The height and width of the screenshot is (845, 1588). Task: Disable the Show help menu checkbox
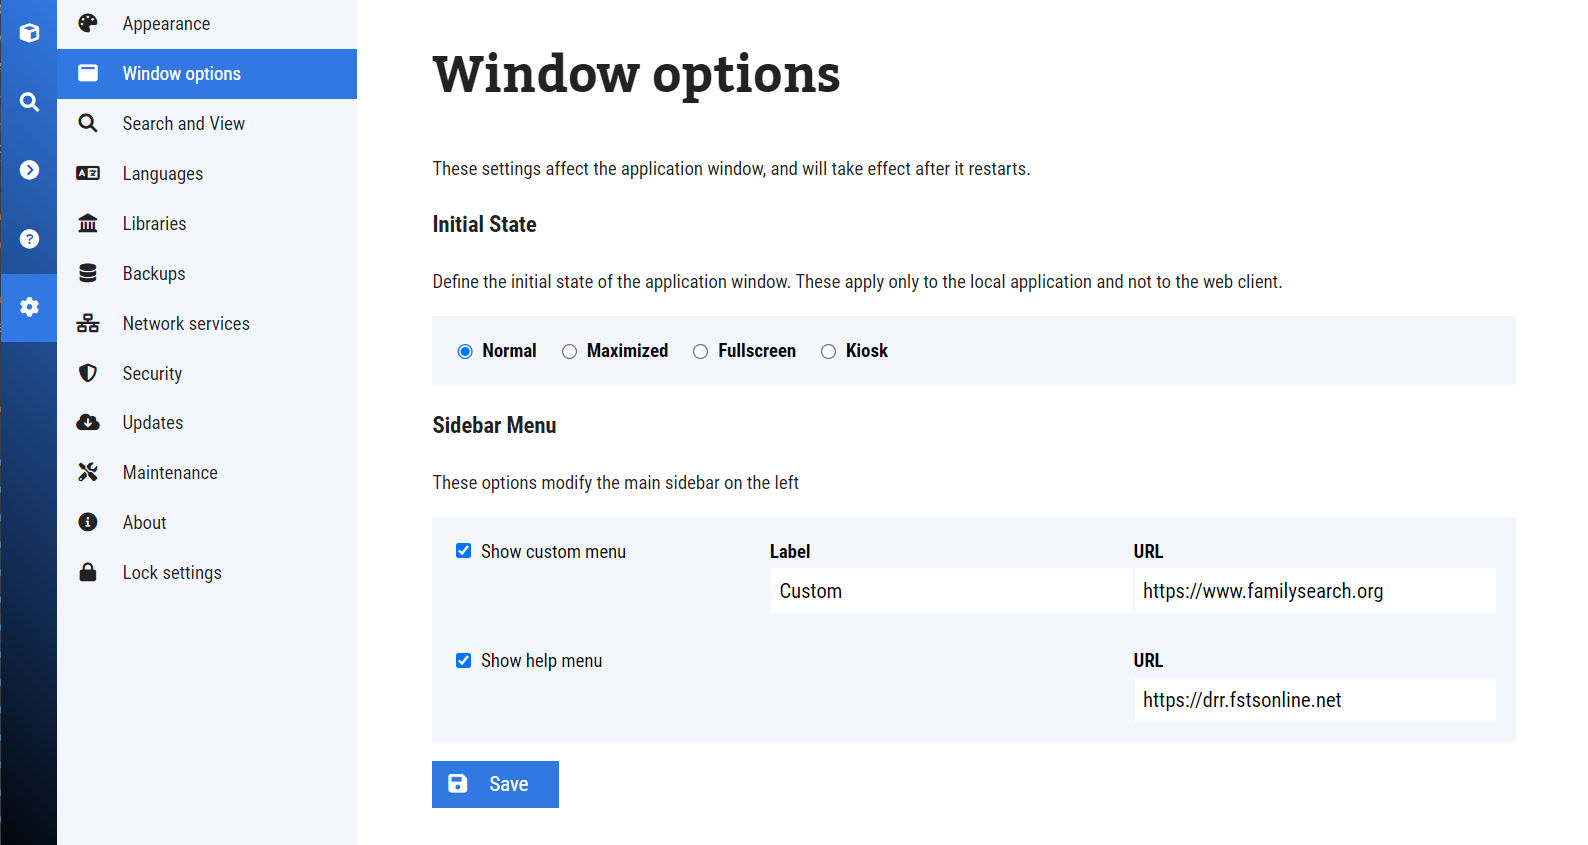(x=464, y=661)
